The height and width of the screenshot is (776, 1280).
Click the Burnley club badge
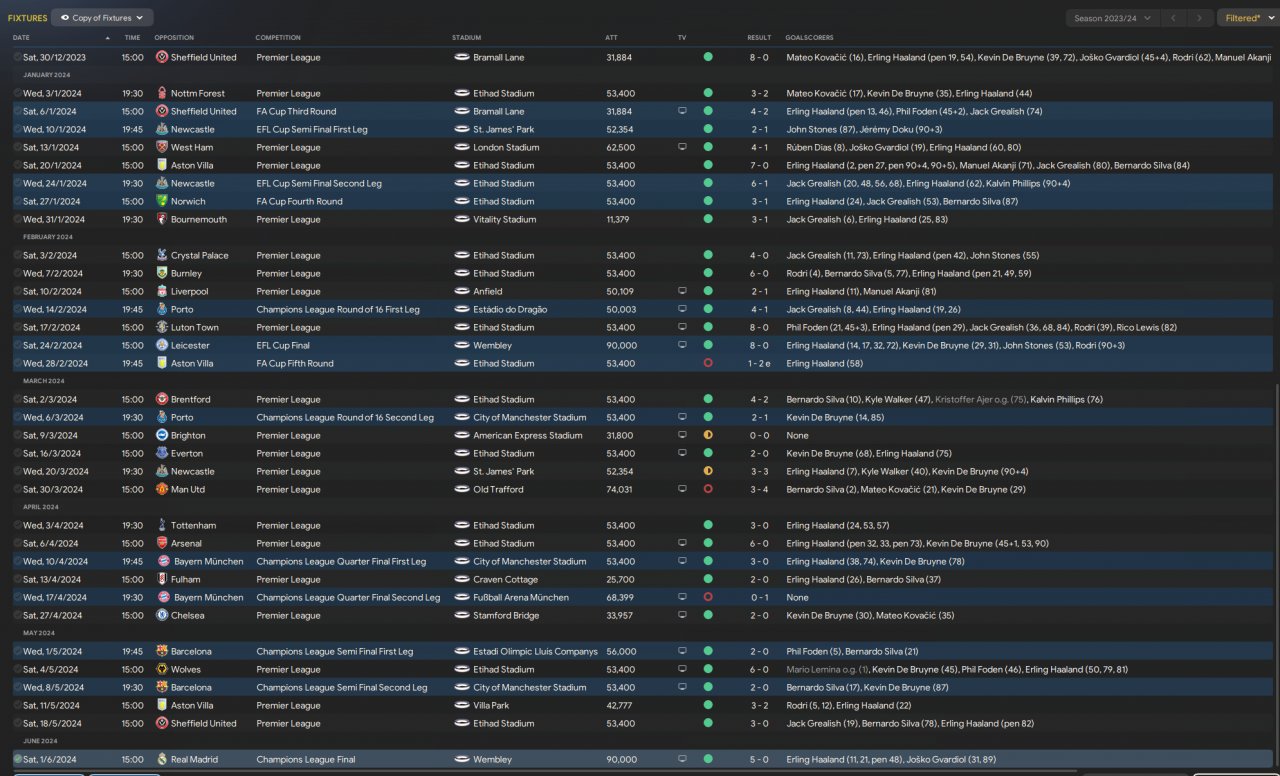coord(162,273)
